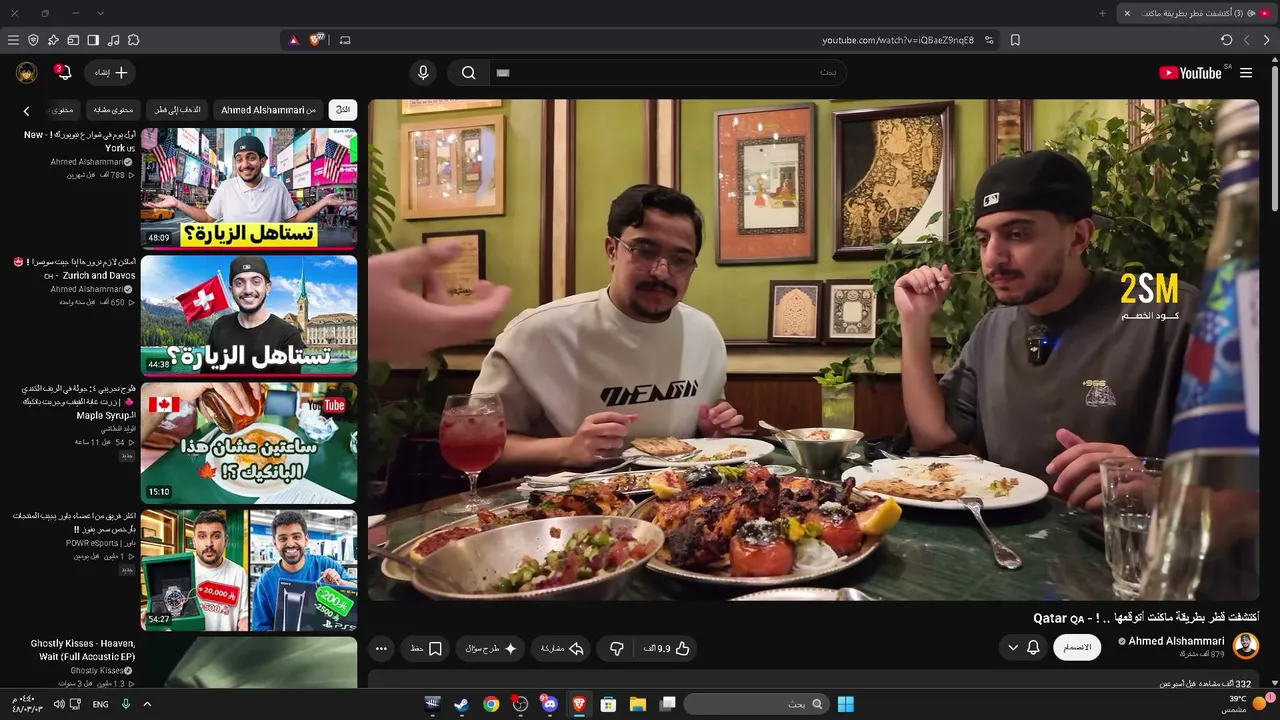
Task: Open the Windows Start button
Action: tap(846, 704)
